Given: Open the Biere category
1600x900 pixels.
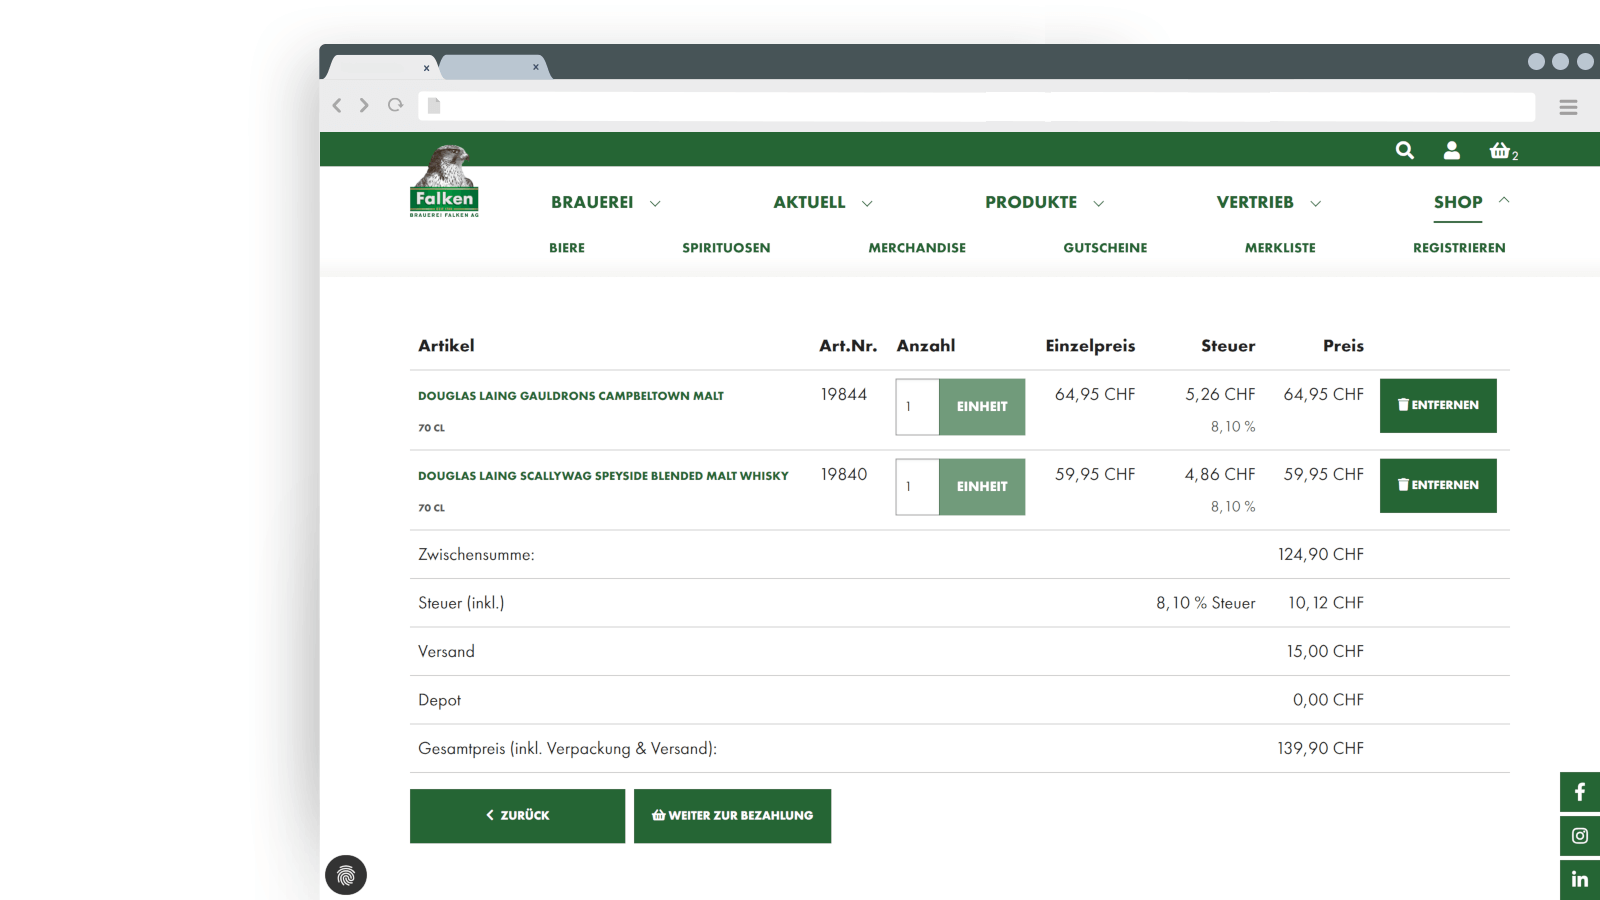Looking at the screenshot, I should [x=567, y=248].
